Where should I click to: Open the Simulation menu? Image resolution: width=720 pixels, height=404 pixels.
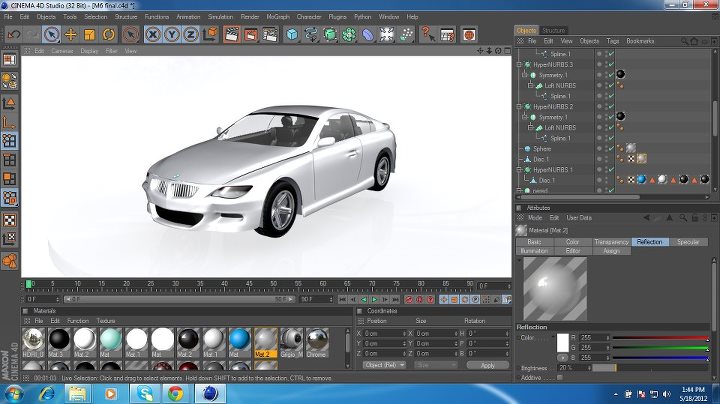point(220,17)
